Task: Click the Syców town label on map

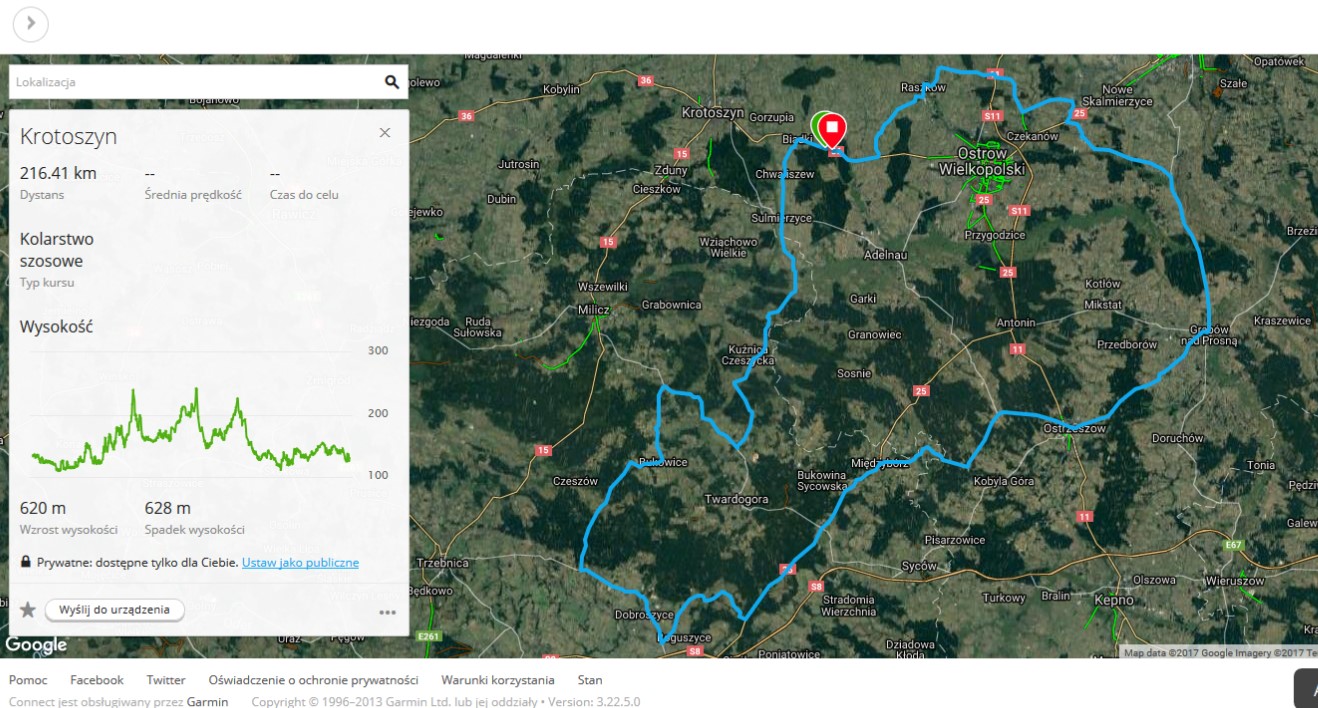Action: coord(920,566)
